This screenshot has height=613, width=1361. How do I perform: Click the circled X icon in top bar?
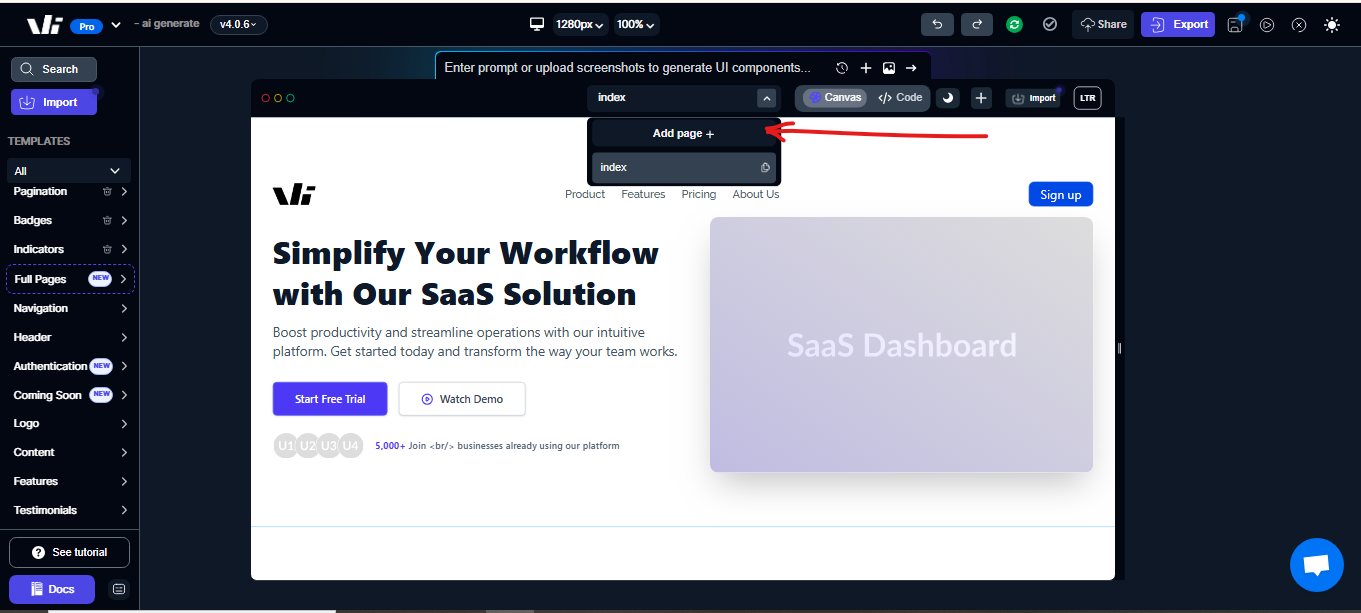point(1299,25)
